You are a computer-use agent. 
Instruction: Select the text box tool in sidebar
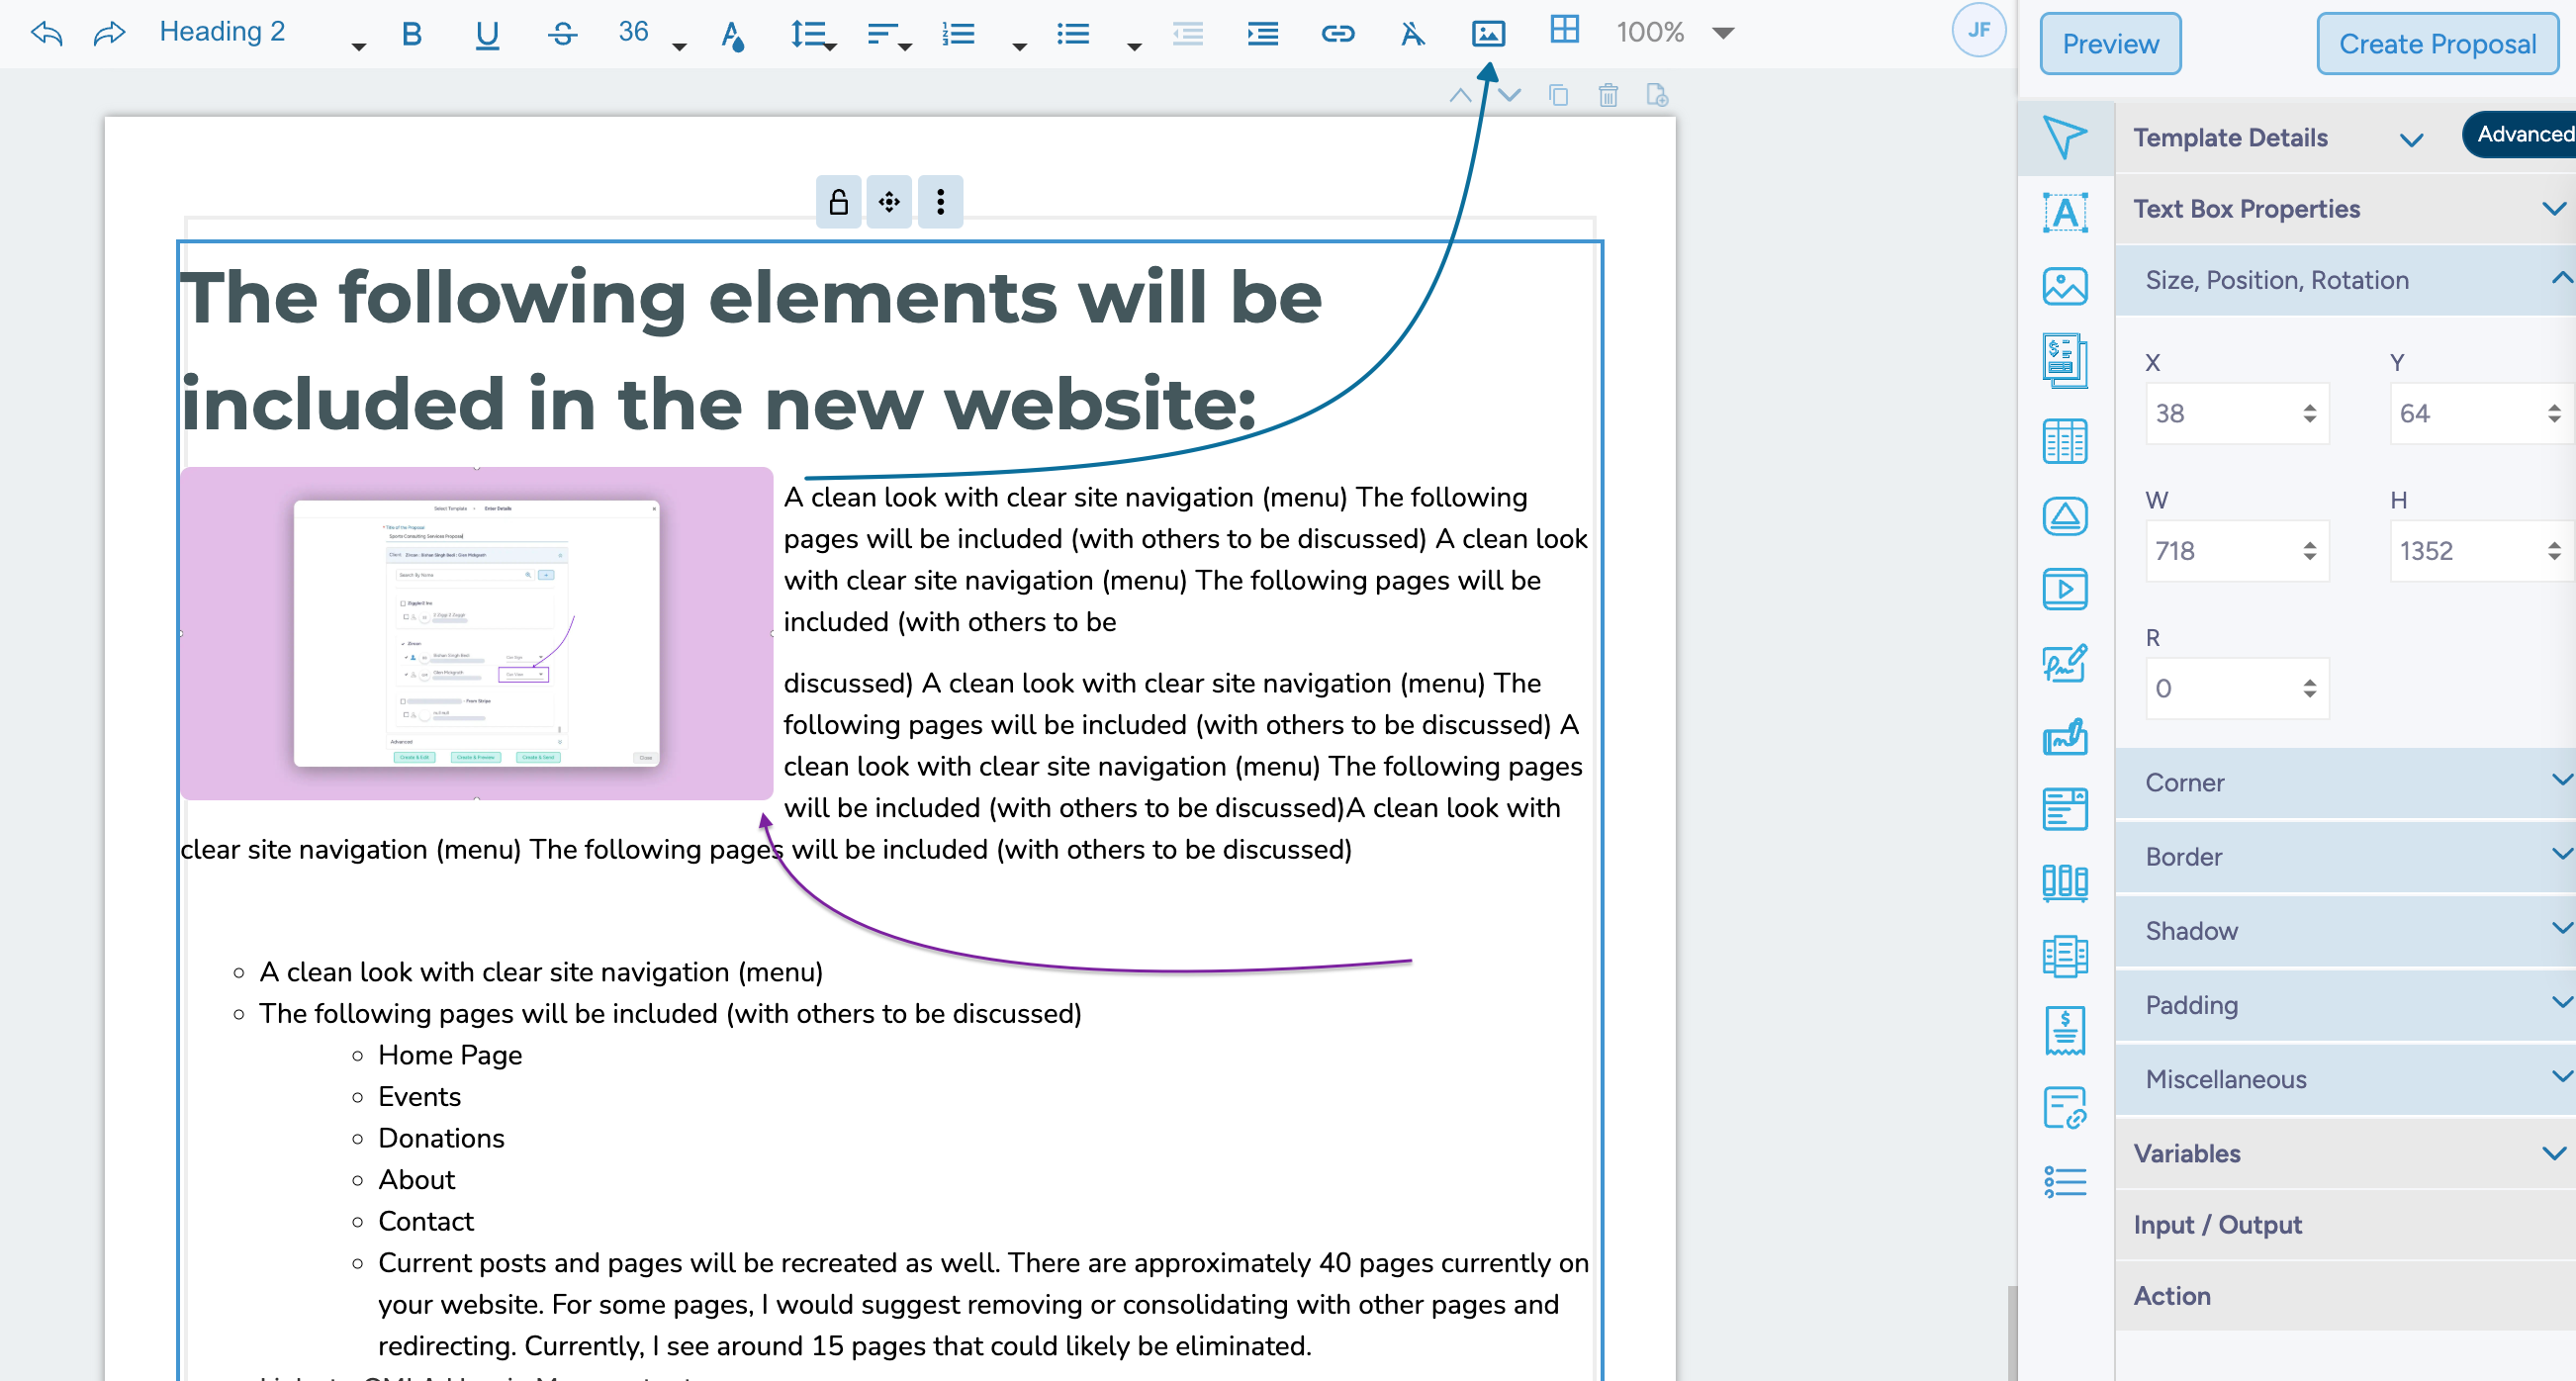2064,212
